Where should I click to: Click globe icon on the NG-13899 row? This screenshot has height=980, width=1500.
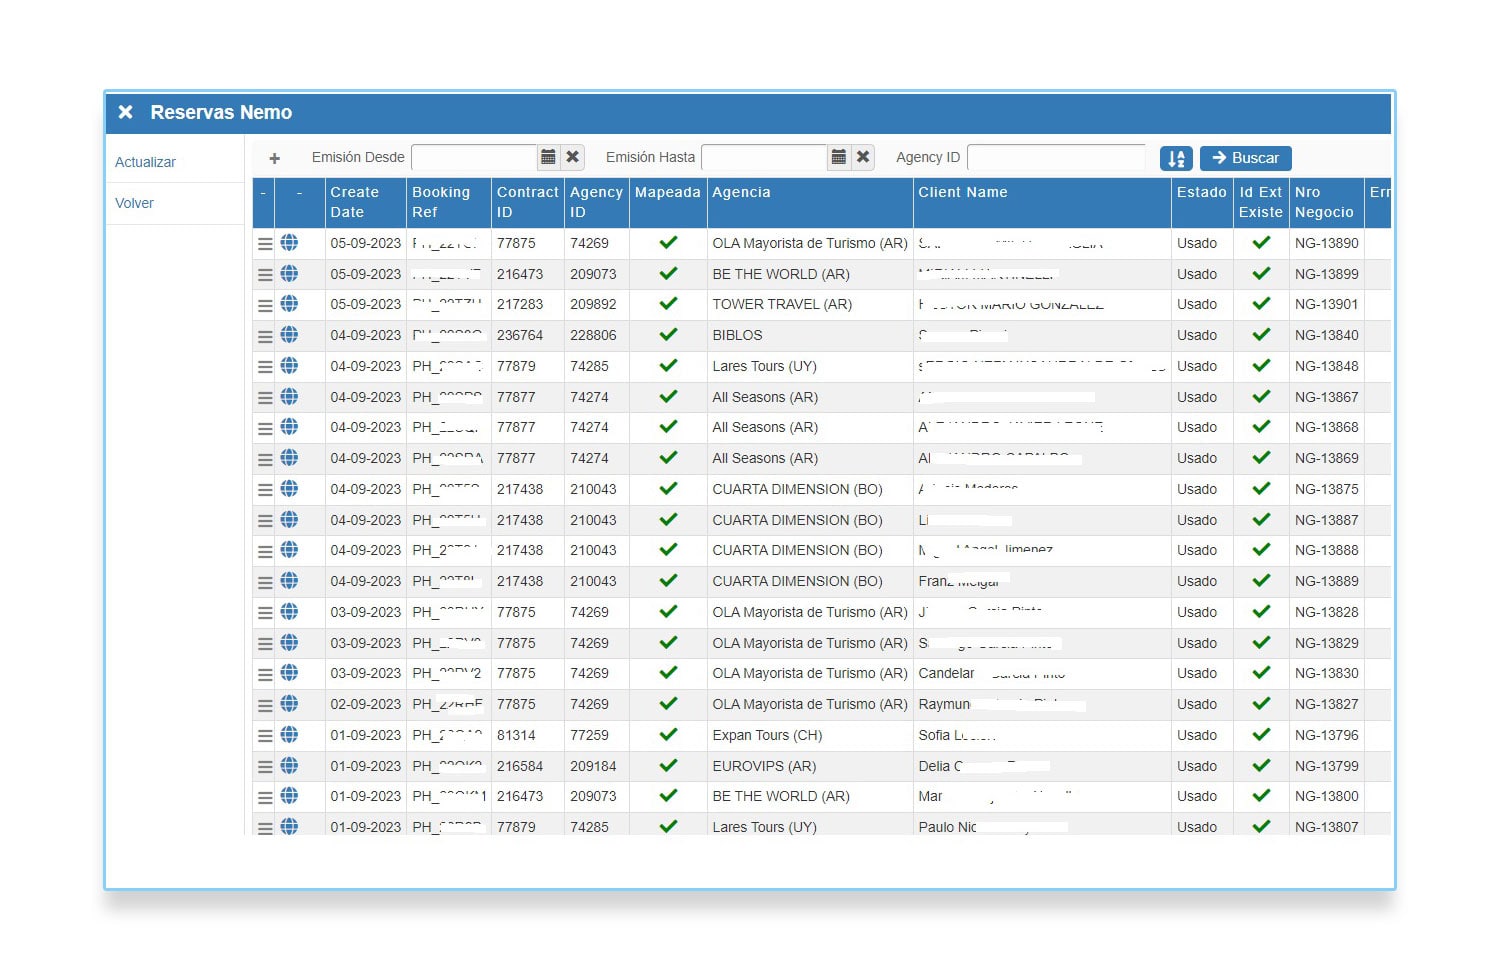click(x=289, y=274)
